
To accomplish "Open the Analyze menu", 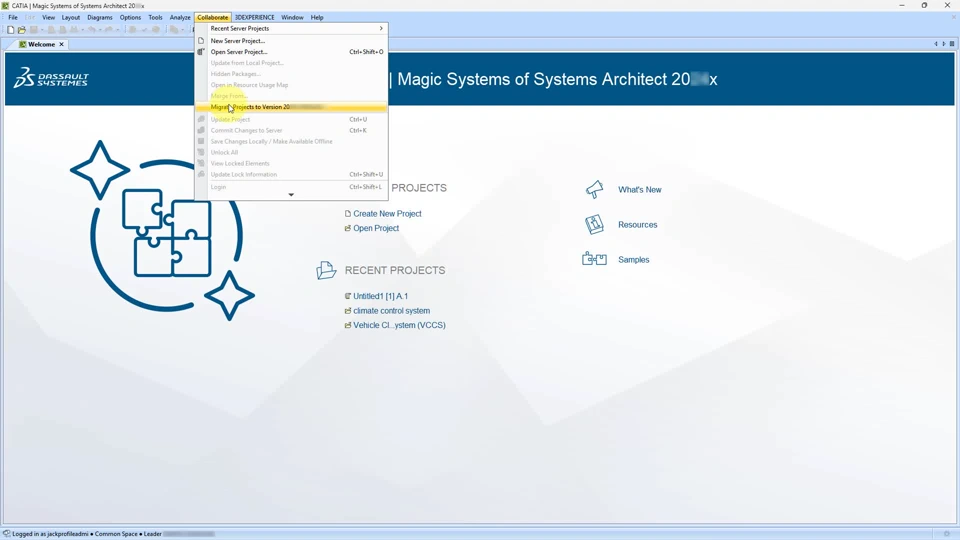I will 180,17.
